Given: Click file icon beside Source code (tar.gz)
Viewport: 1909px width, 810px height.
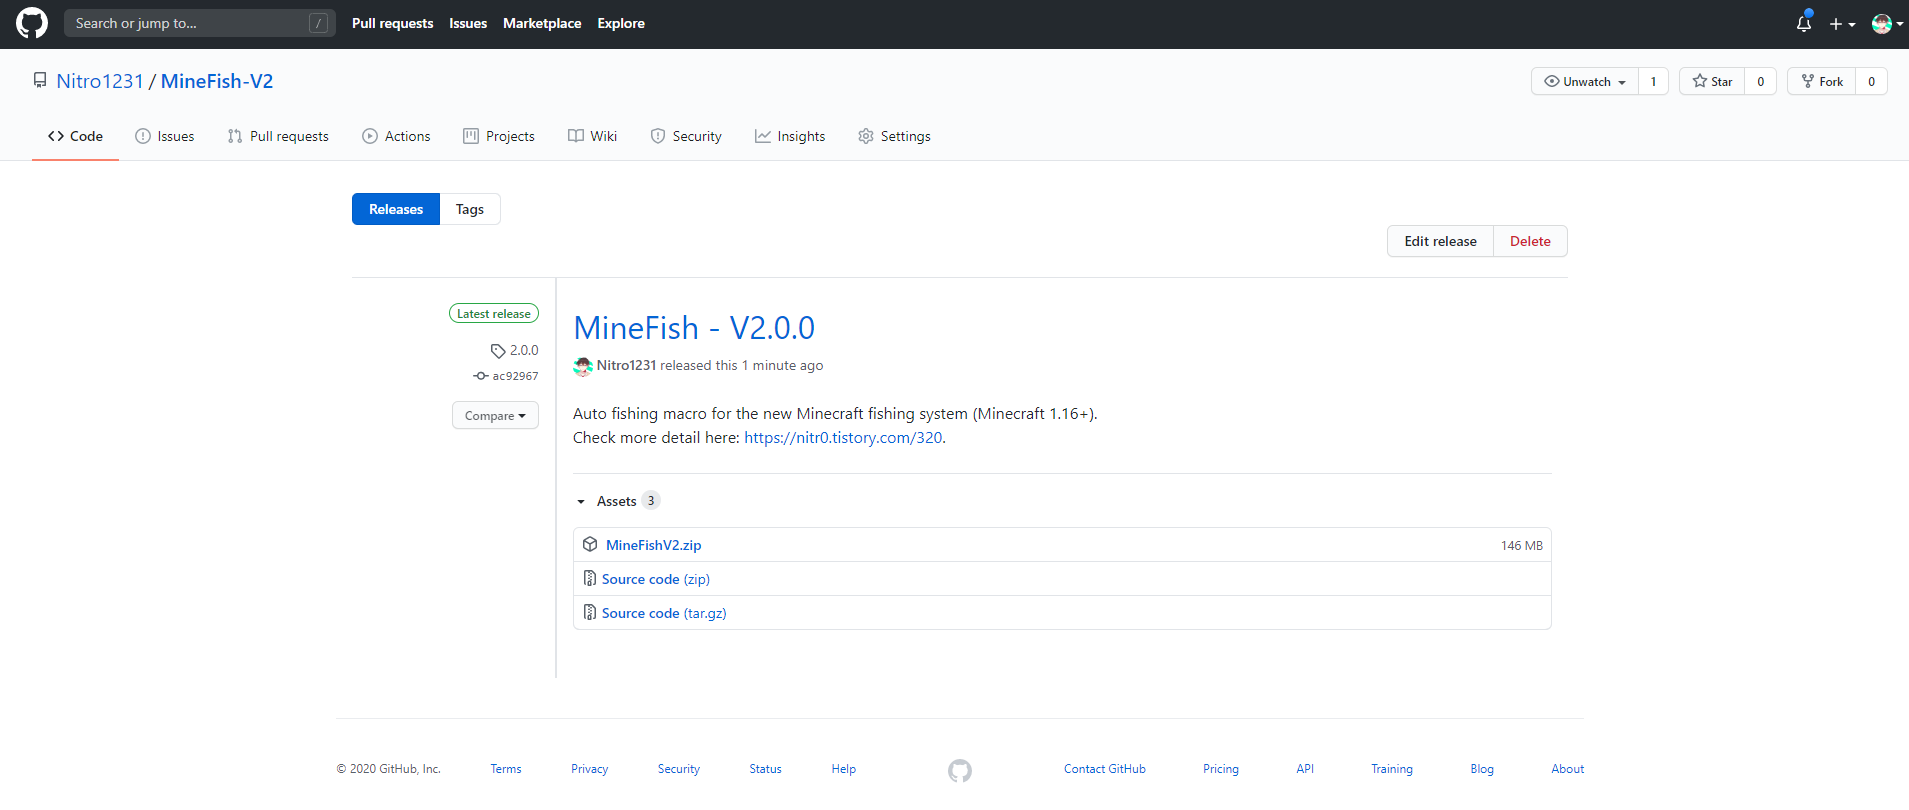Looking at the screenshot, I should tap(590, 613).
